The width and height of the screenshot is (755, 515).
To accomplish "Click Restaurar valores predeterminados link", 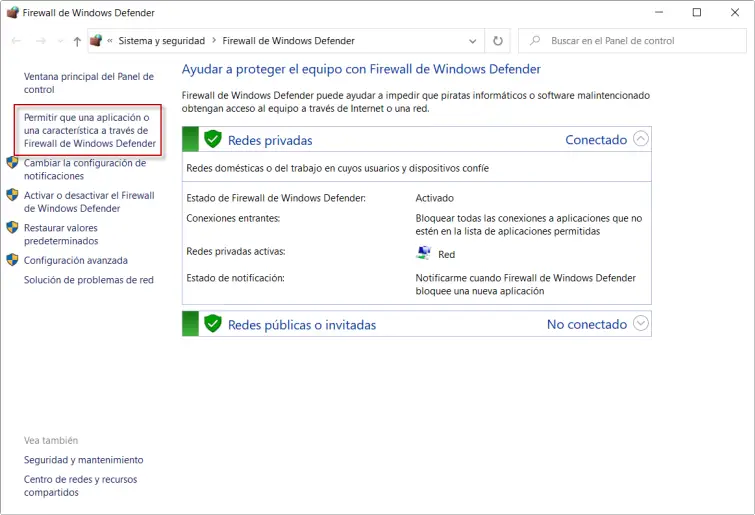I will [61, 234].
